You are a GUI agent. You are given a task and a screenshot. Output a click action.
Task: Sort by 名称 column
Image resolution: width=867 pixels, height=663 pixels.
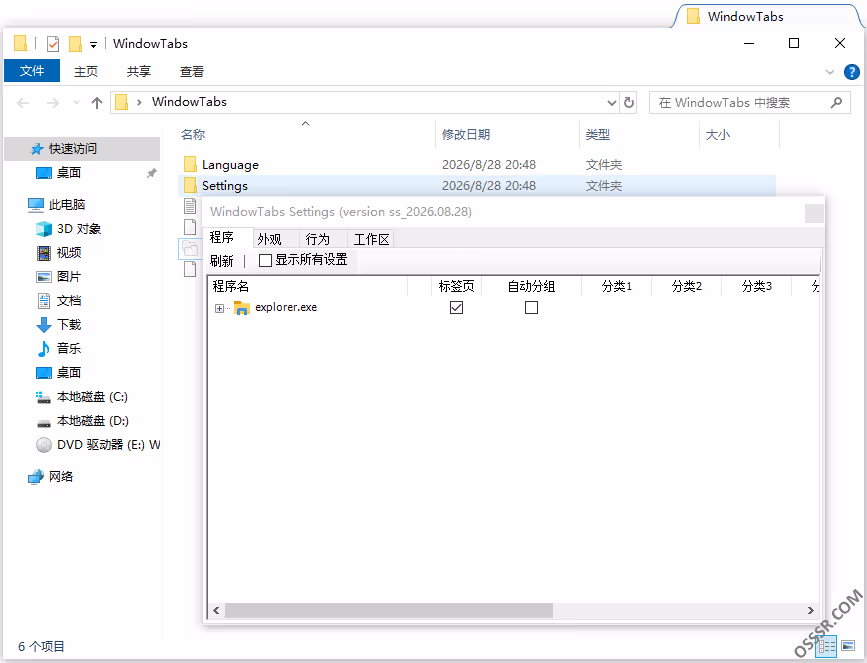[x=193, y=134]
